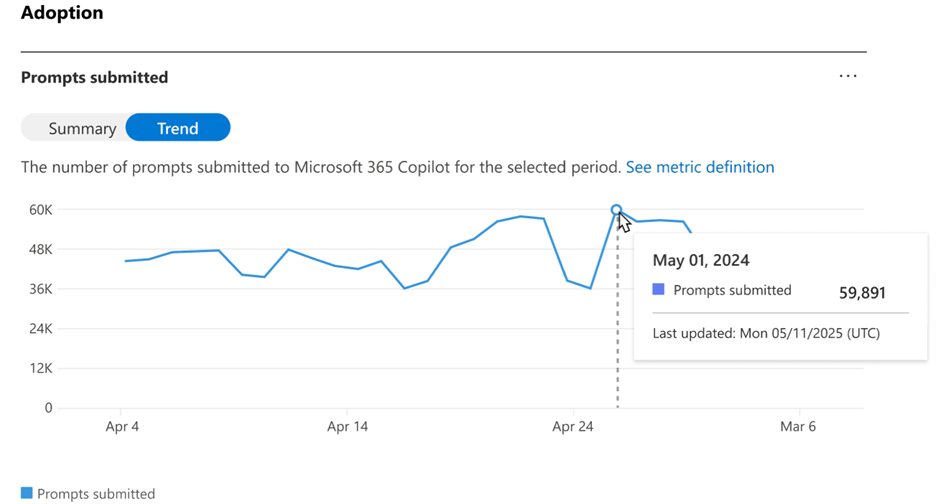Click the Adoption section heading

point(62,14)
